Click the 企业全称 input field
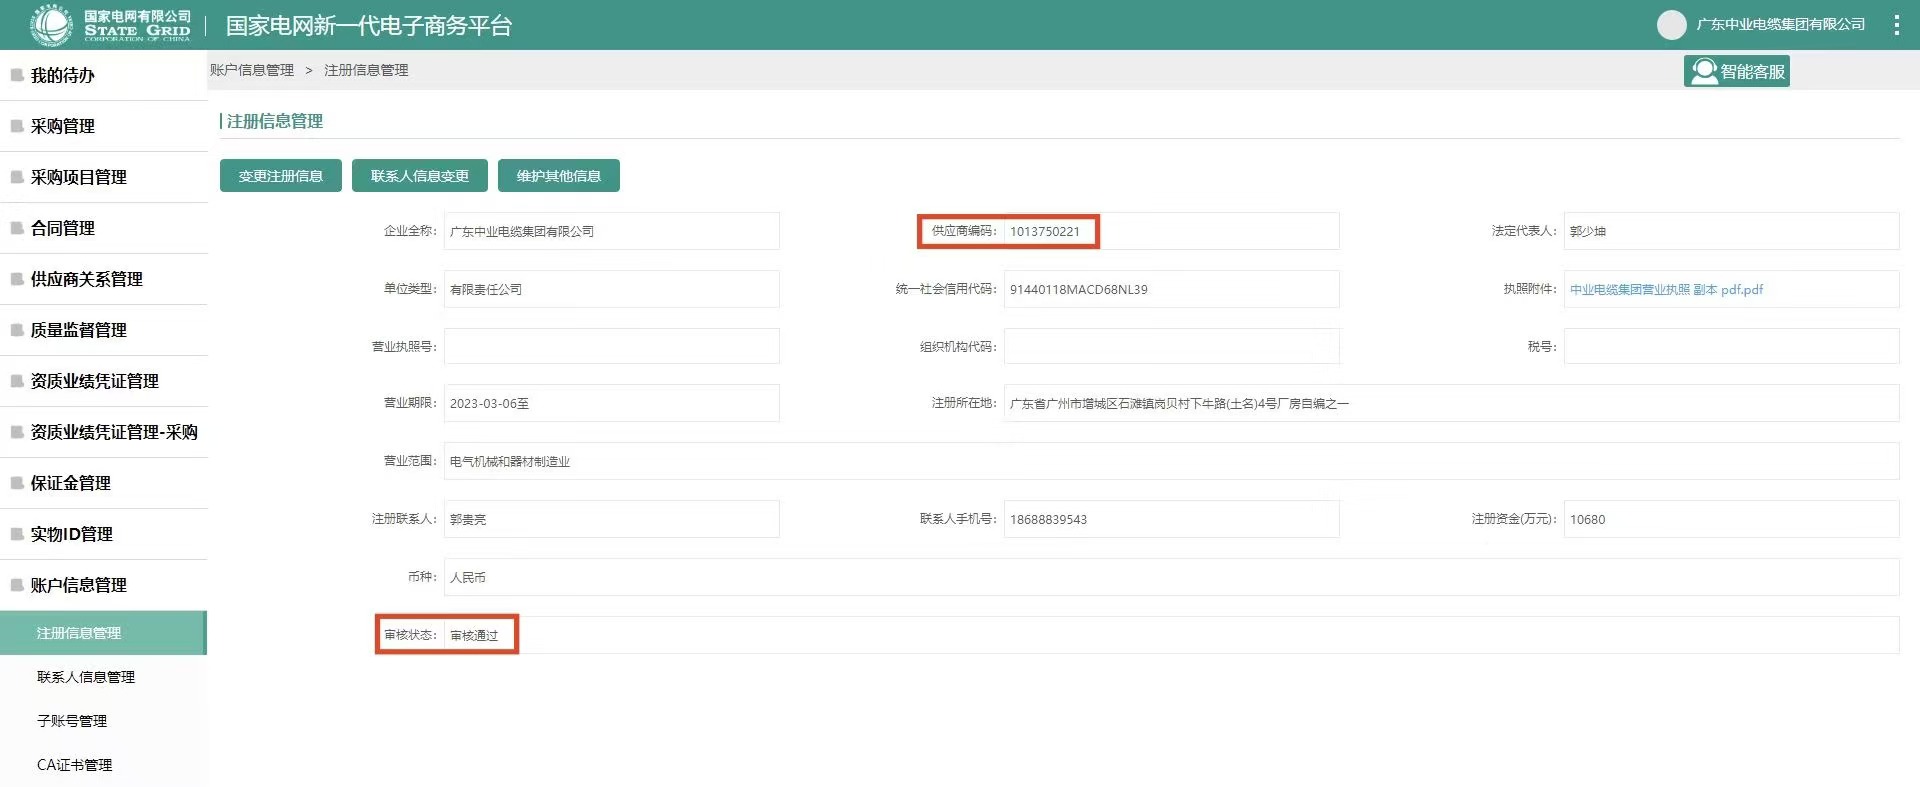This screenshot has height=787, width=1920. [612, 231]
